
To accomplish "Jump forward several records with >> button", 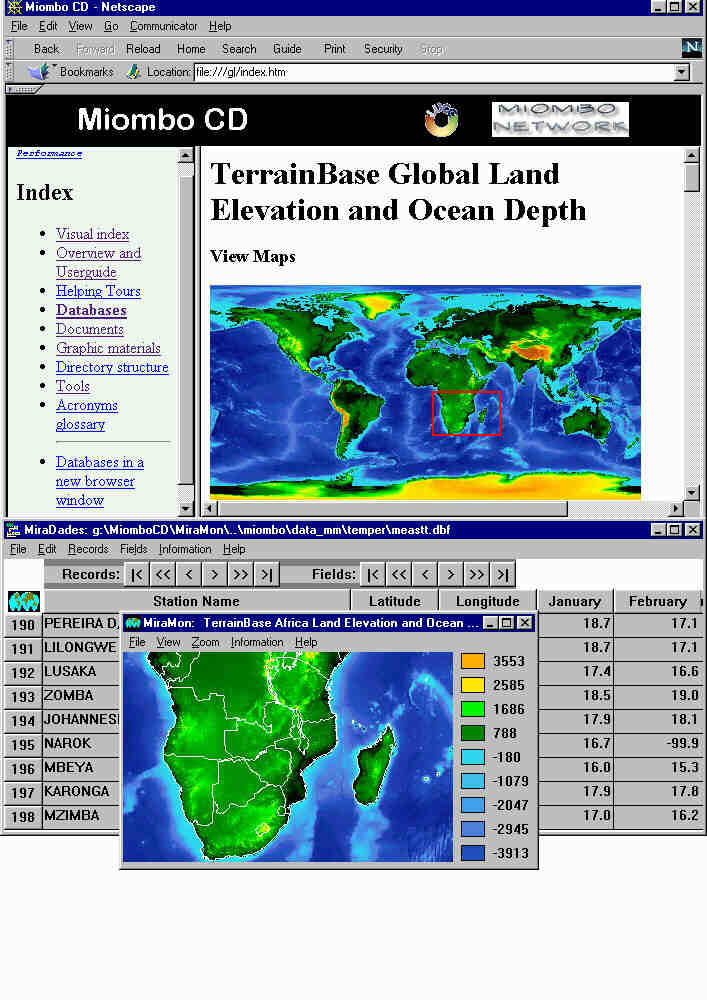I will [241, 575].
